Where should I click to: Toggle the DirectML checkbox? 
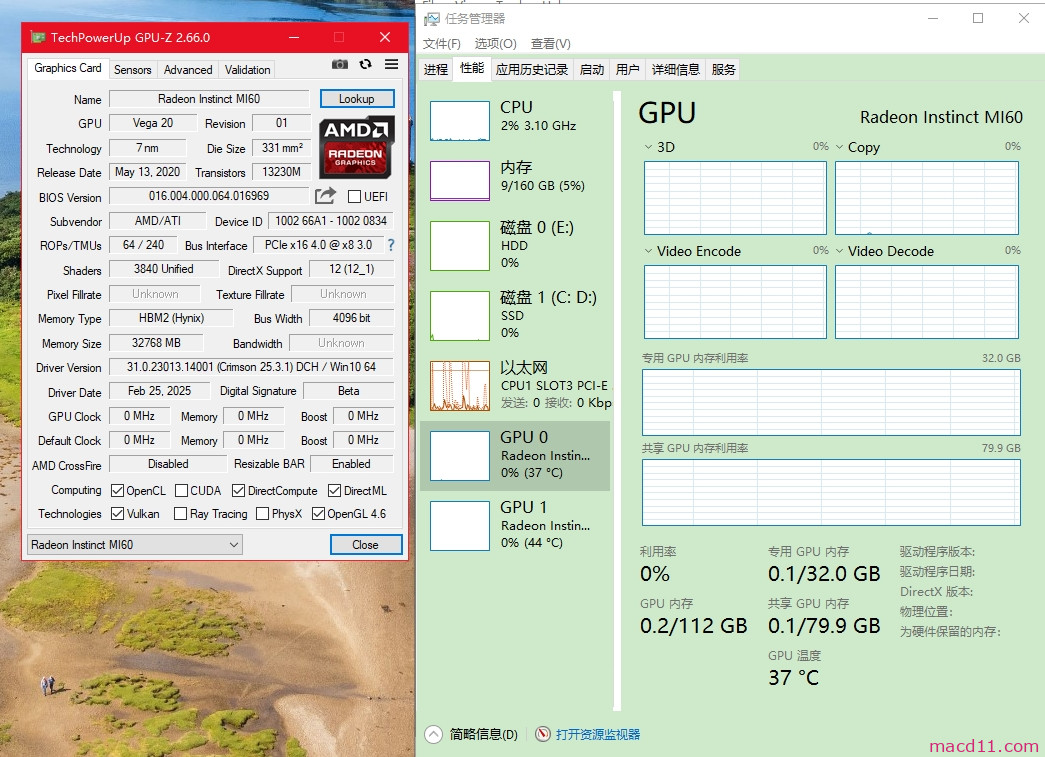pyautogui.click(x=335, y=490)
